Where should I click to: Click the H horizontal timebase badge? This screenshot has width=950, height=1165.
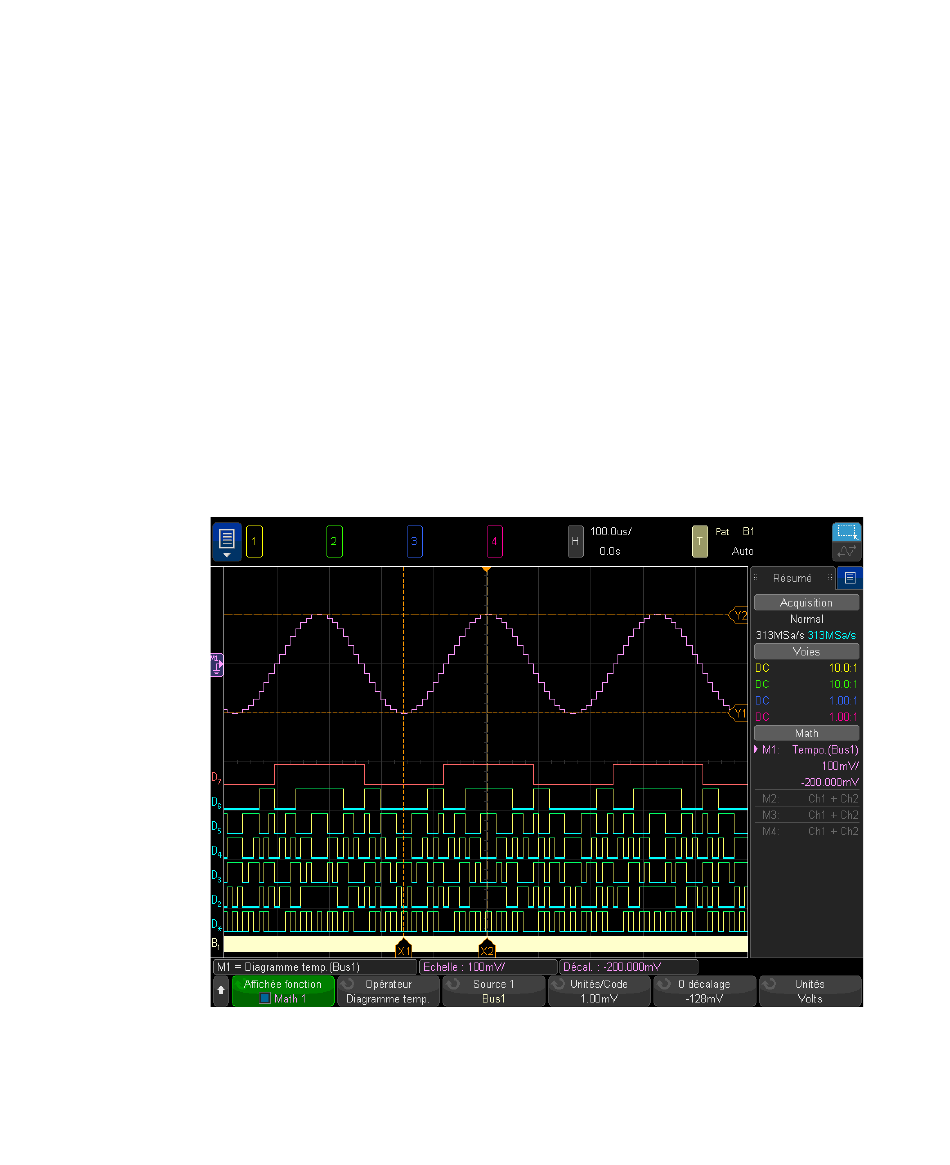tap(575, 542)
